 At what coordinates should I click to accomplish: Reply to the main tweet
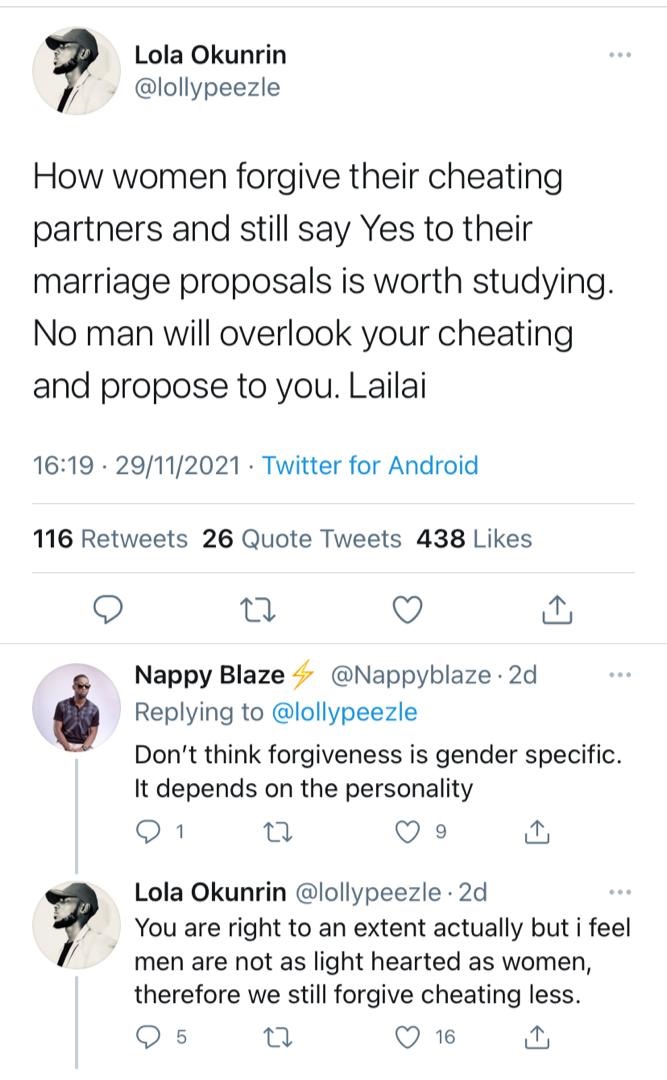click(x=107, y=608)
